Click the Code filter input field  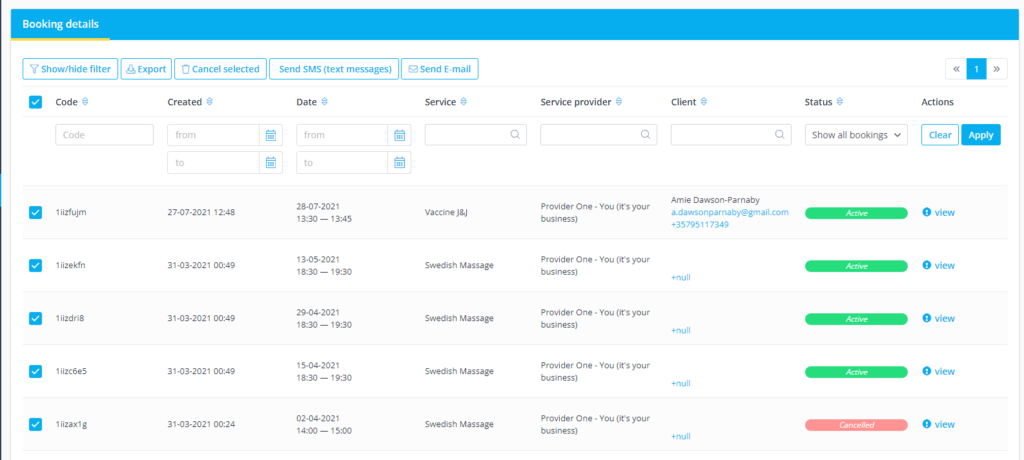coord(104,135)
